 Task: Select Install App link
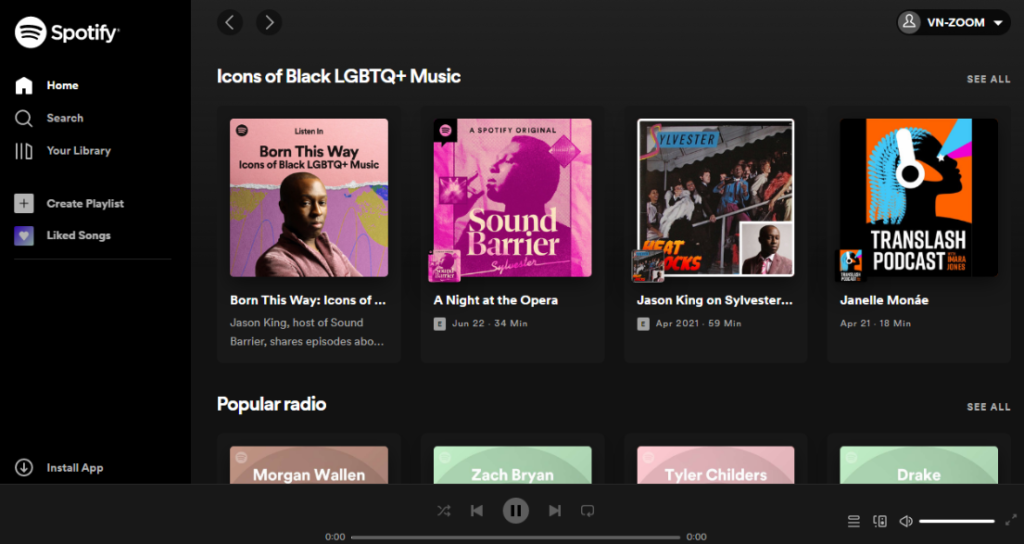74,468
